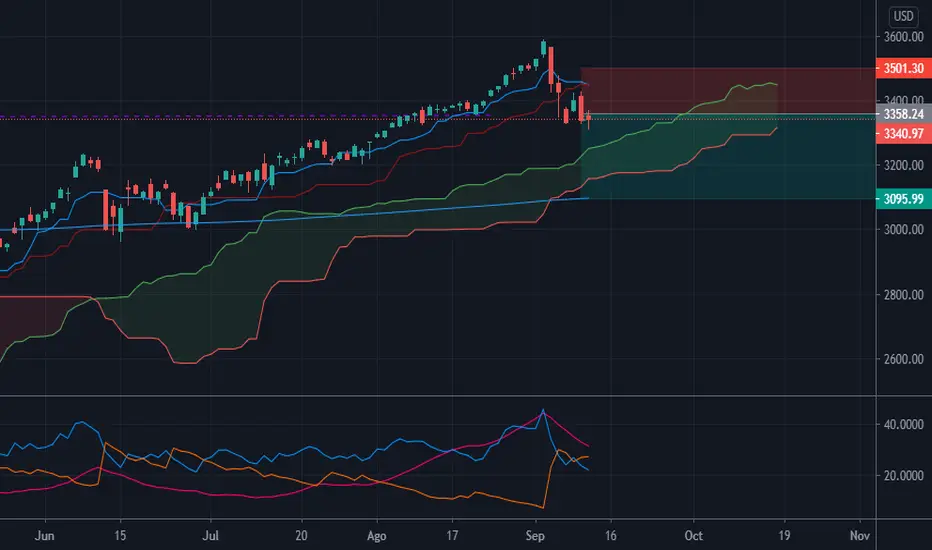Click the 3200.00 price axis label
This screenshot has height=550, width=932.
[903, 165]
